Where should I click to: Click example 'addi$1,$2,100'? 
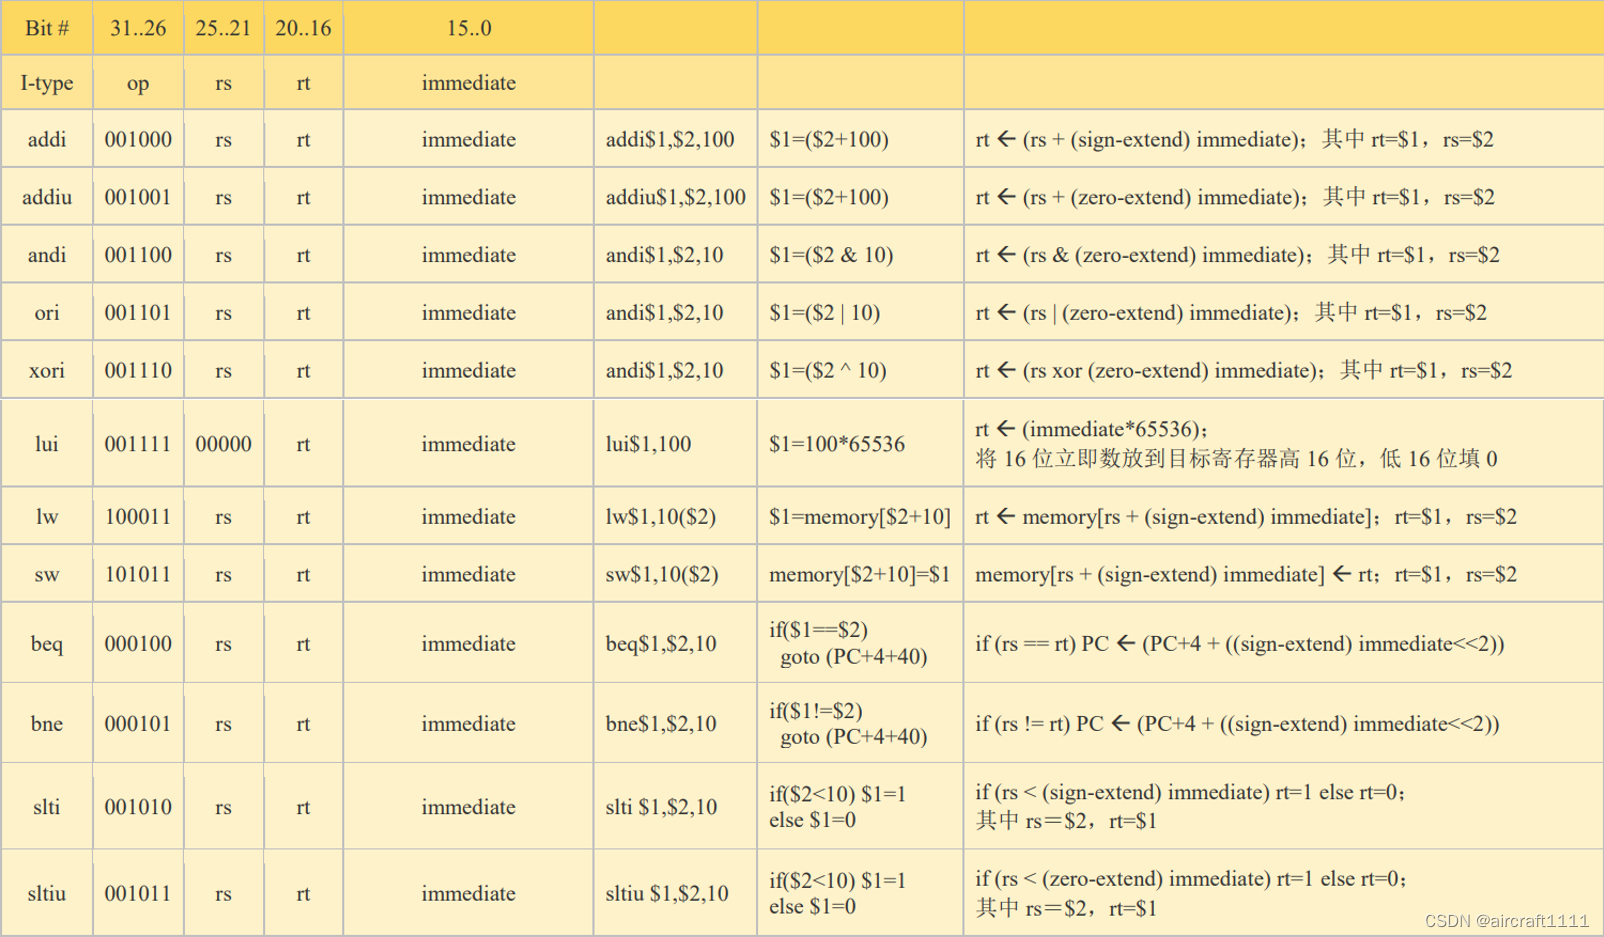(x=670, y=139)
